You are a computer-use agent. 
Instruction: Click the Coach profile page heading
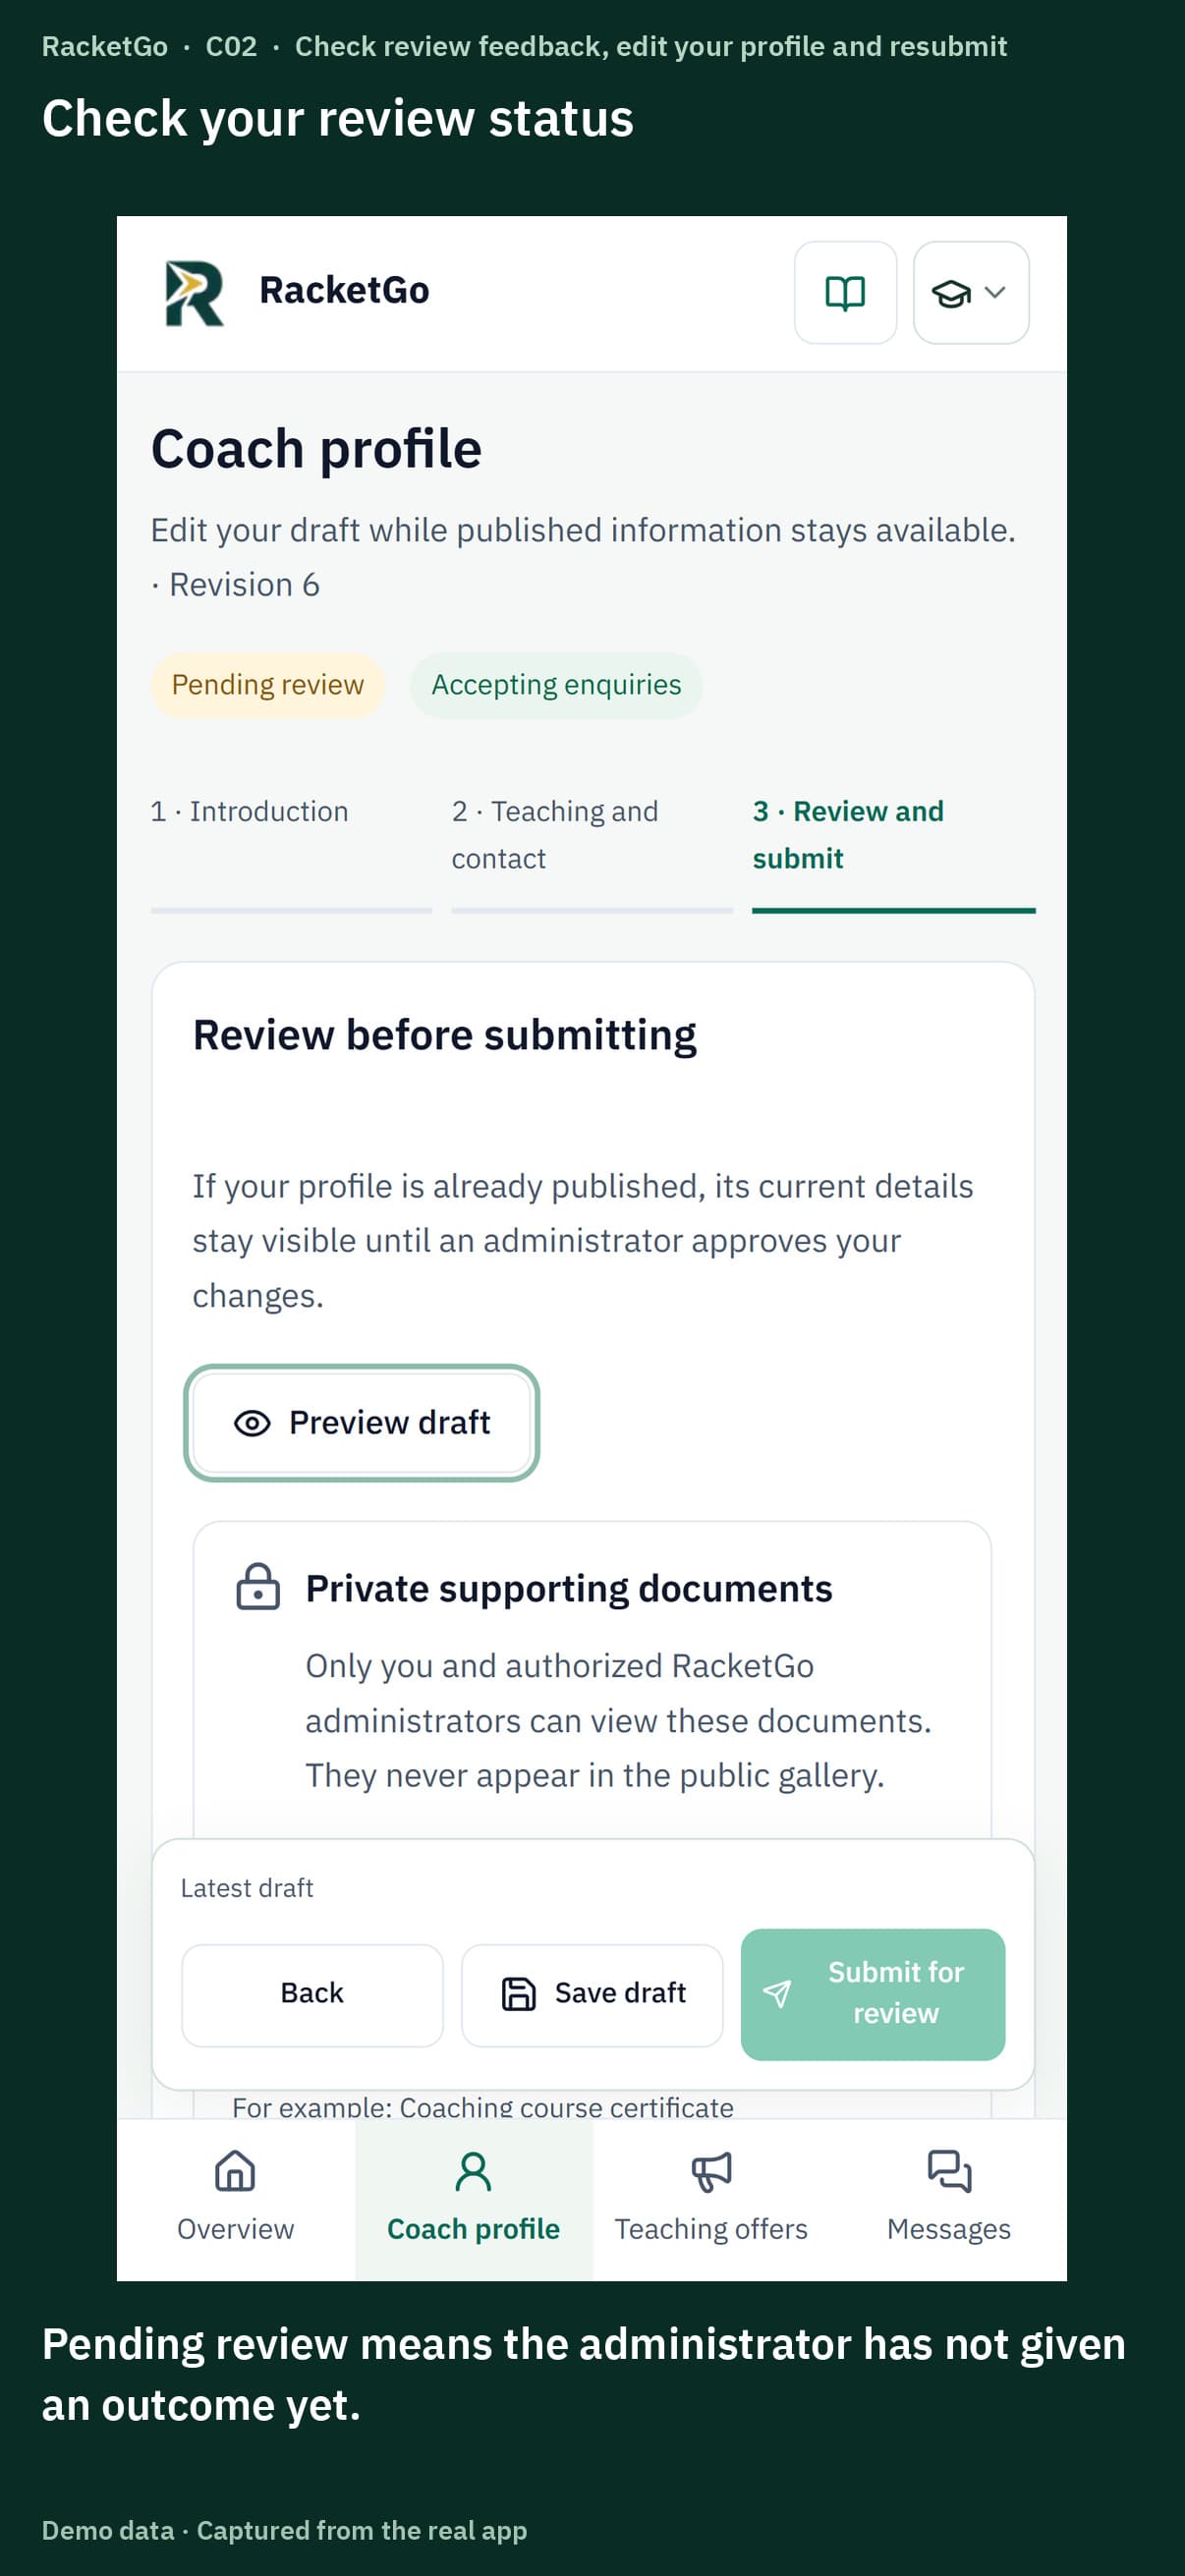coord(316,449)
